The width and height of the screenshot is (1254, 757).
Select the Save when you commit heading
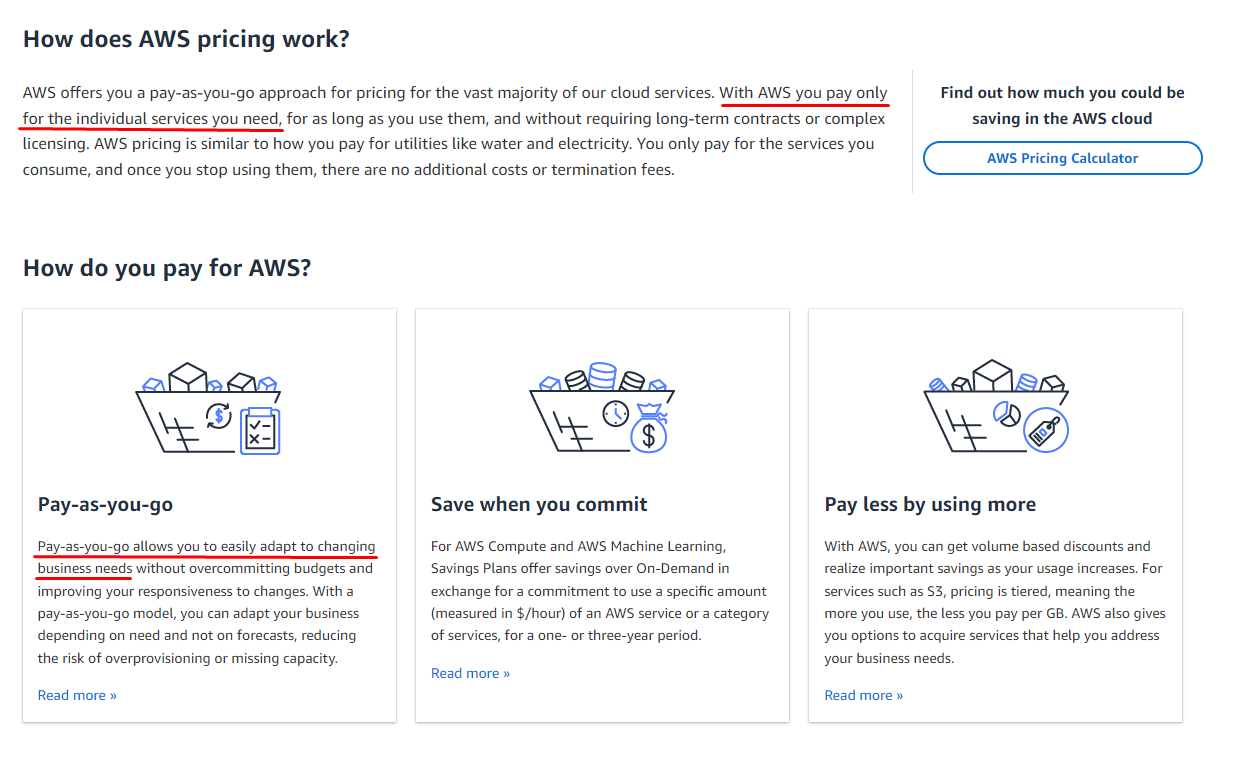pos(539,504)
